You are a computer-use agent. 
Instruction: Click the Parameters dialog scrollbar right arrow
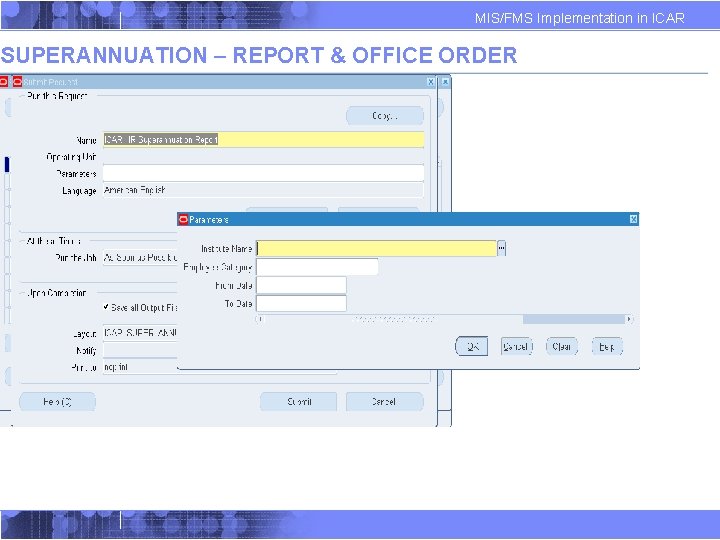pos(629,319)
